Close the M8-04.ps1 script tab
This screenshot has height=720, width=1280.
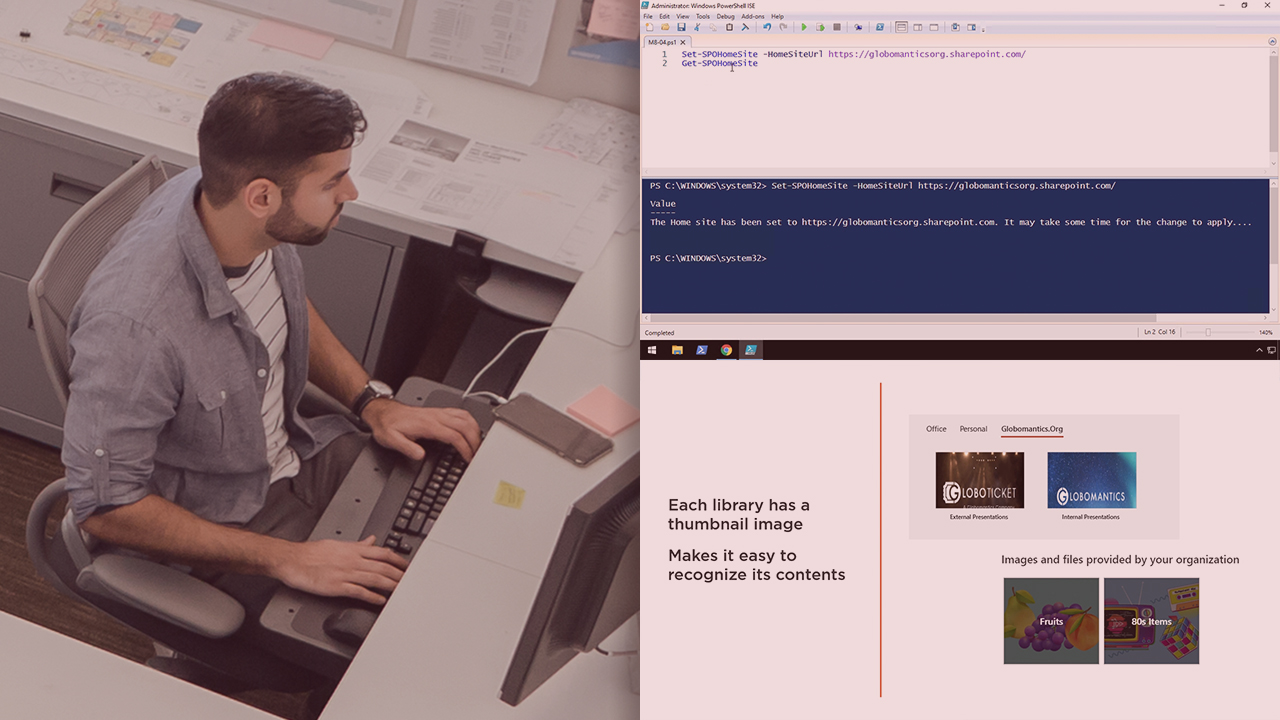click(683, 43)
